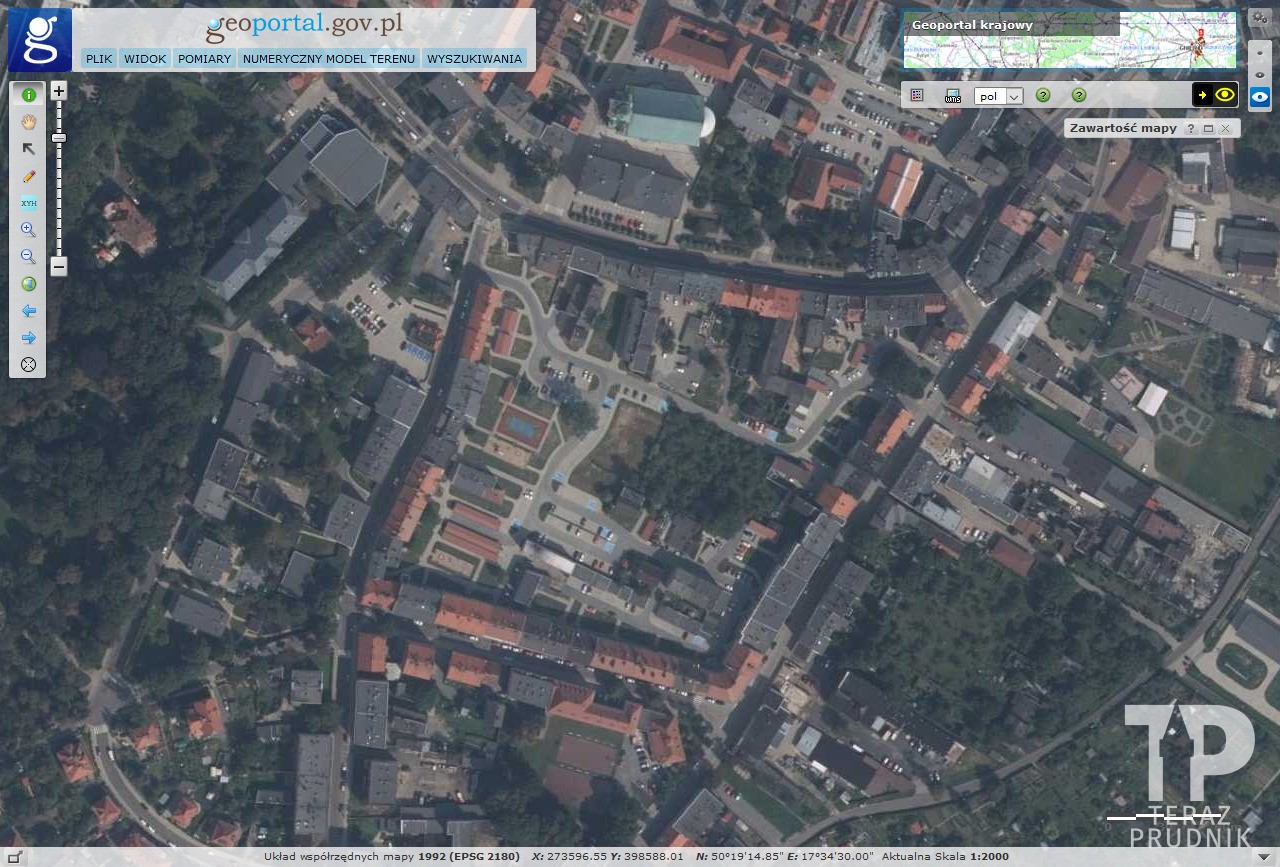Open the gears settings icon
Viewport: 1280px width, 867px height.
click(1259, 18)
